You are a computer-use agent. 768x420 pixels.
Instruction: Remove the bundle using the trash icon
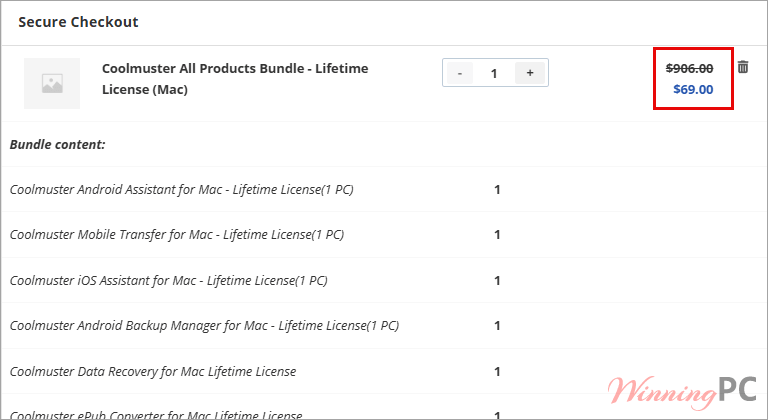[x=743, y=67]
